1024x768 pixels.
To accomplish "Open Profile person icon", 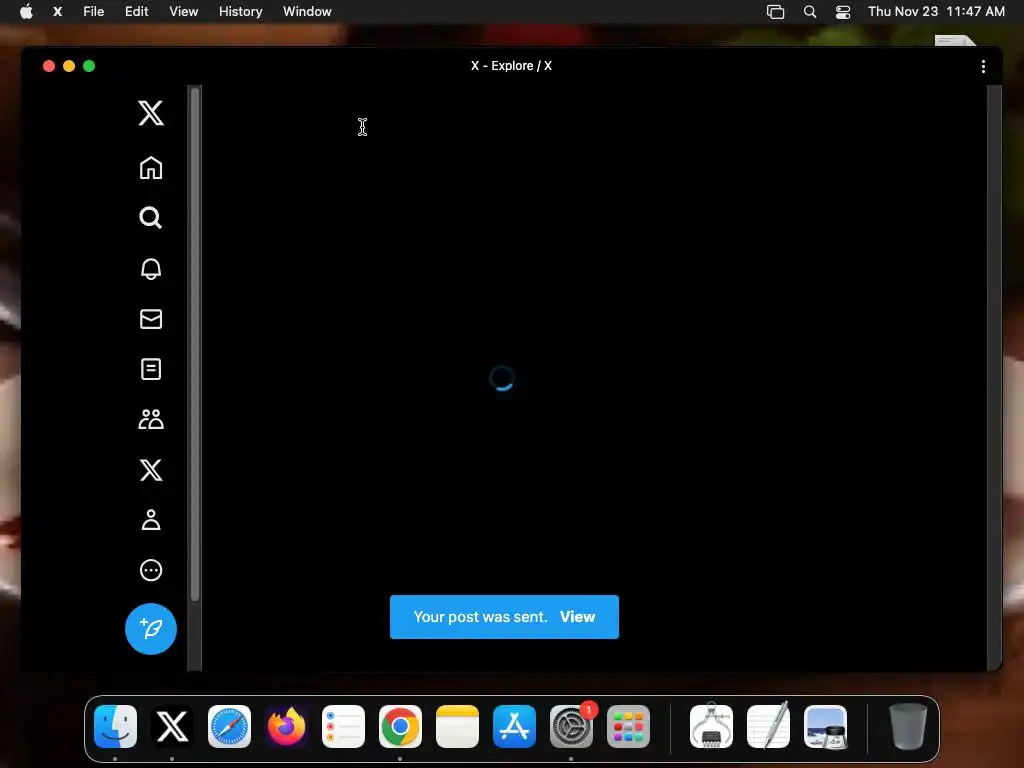I will point(151,520).
